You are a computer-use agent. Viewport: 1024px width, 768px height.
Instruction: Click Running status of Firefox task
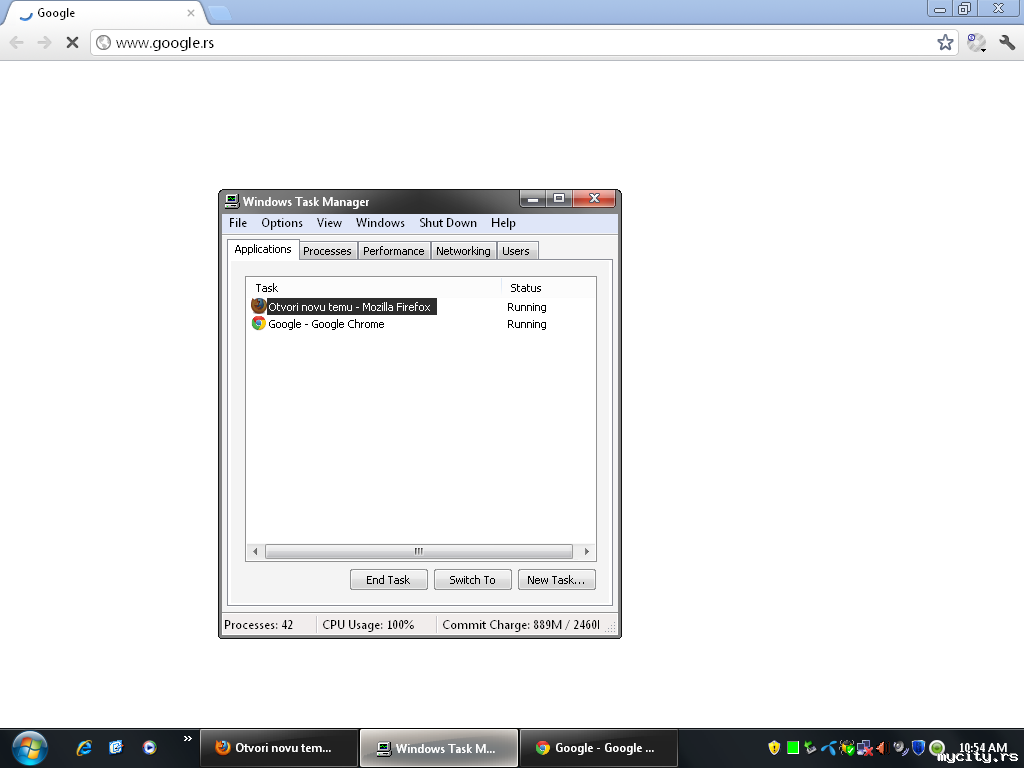(x=526, y=307)
